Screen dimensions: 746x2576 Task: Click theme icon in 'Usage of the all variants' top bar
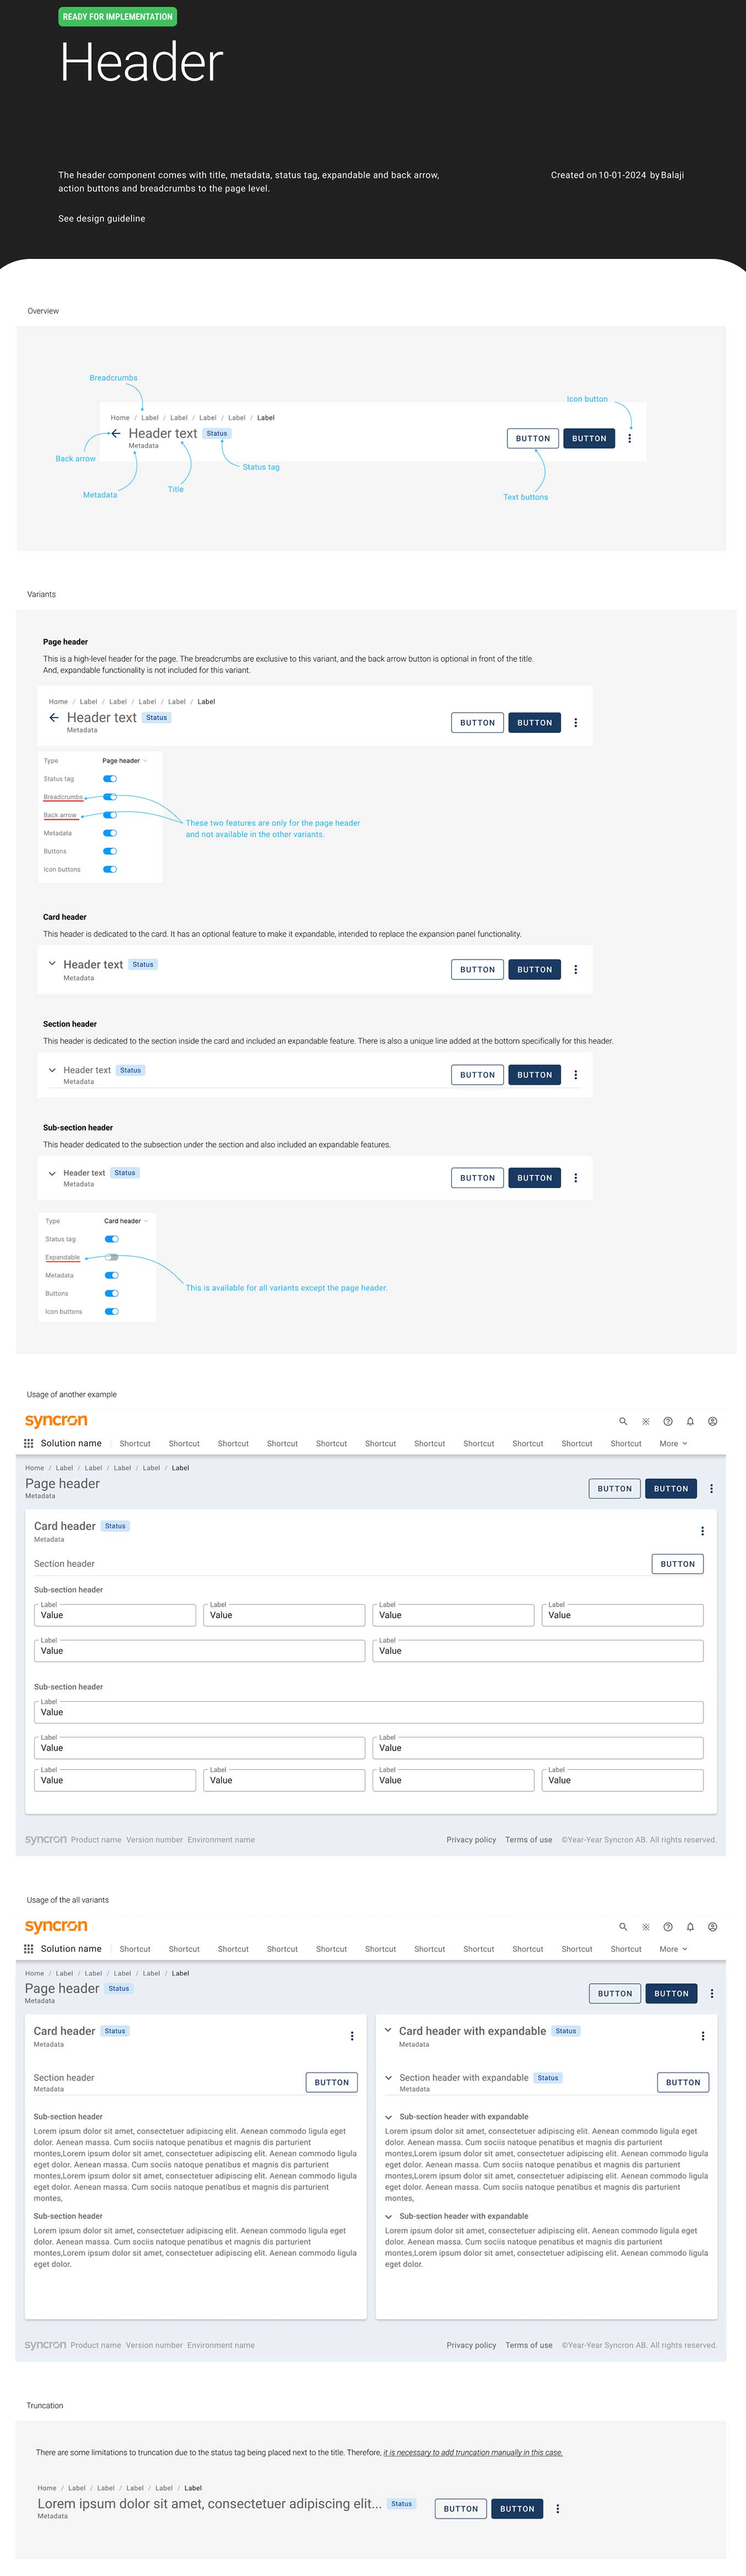(646, 1926)
